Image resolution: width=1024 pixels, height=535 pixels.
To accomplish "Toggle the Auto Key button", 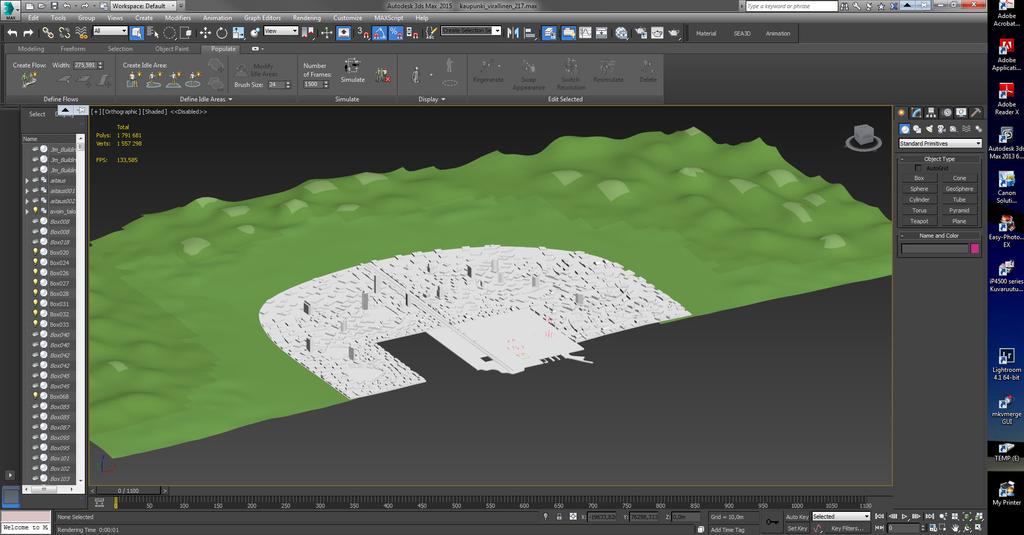I will click(x=797, y=517).
